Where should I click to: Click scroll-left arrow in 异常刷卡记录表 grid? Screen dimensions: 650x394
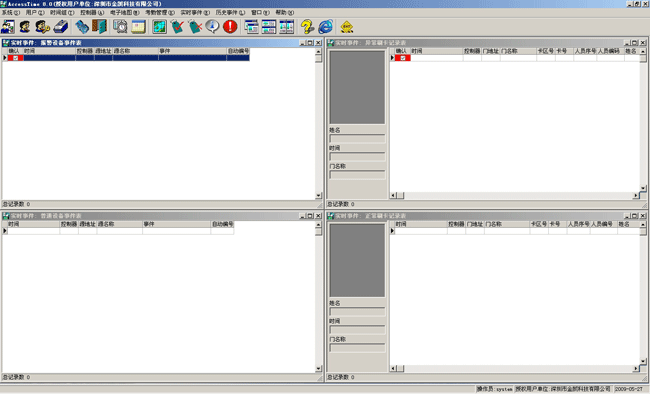point(393,195)
